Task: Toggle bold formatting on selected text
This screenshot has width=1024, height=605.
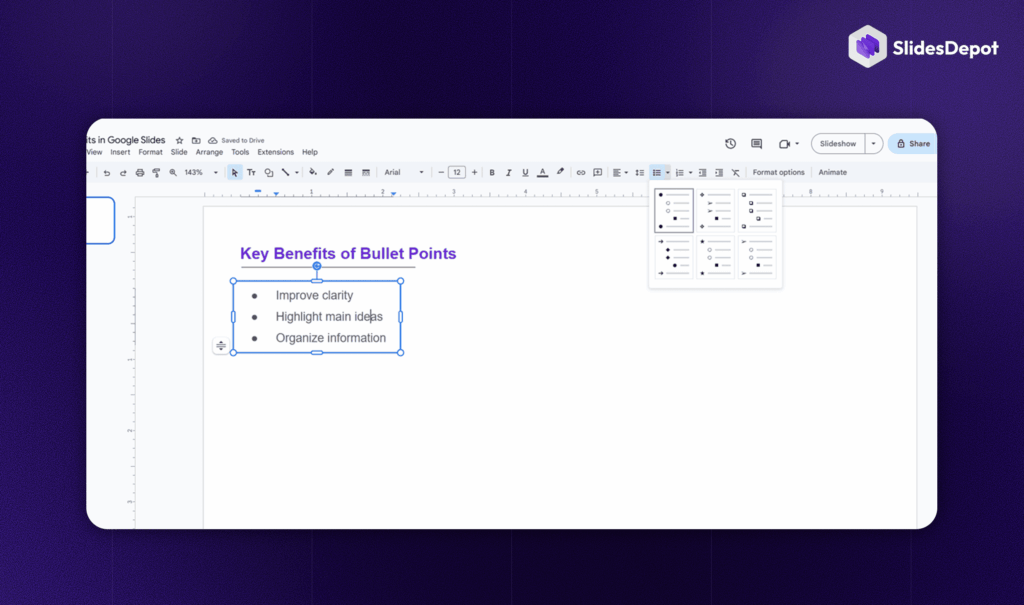Action: pos(492,172)
